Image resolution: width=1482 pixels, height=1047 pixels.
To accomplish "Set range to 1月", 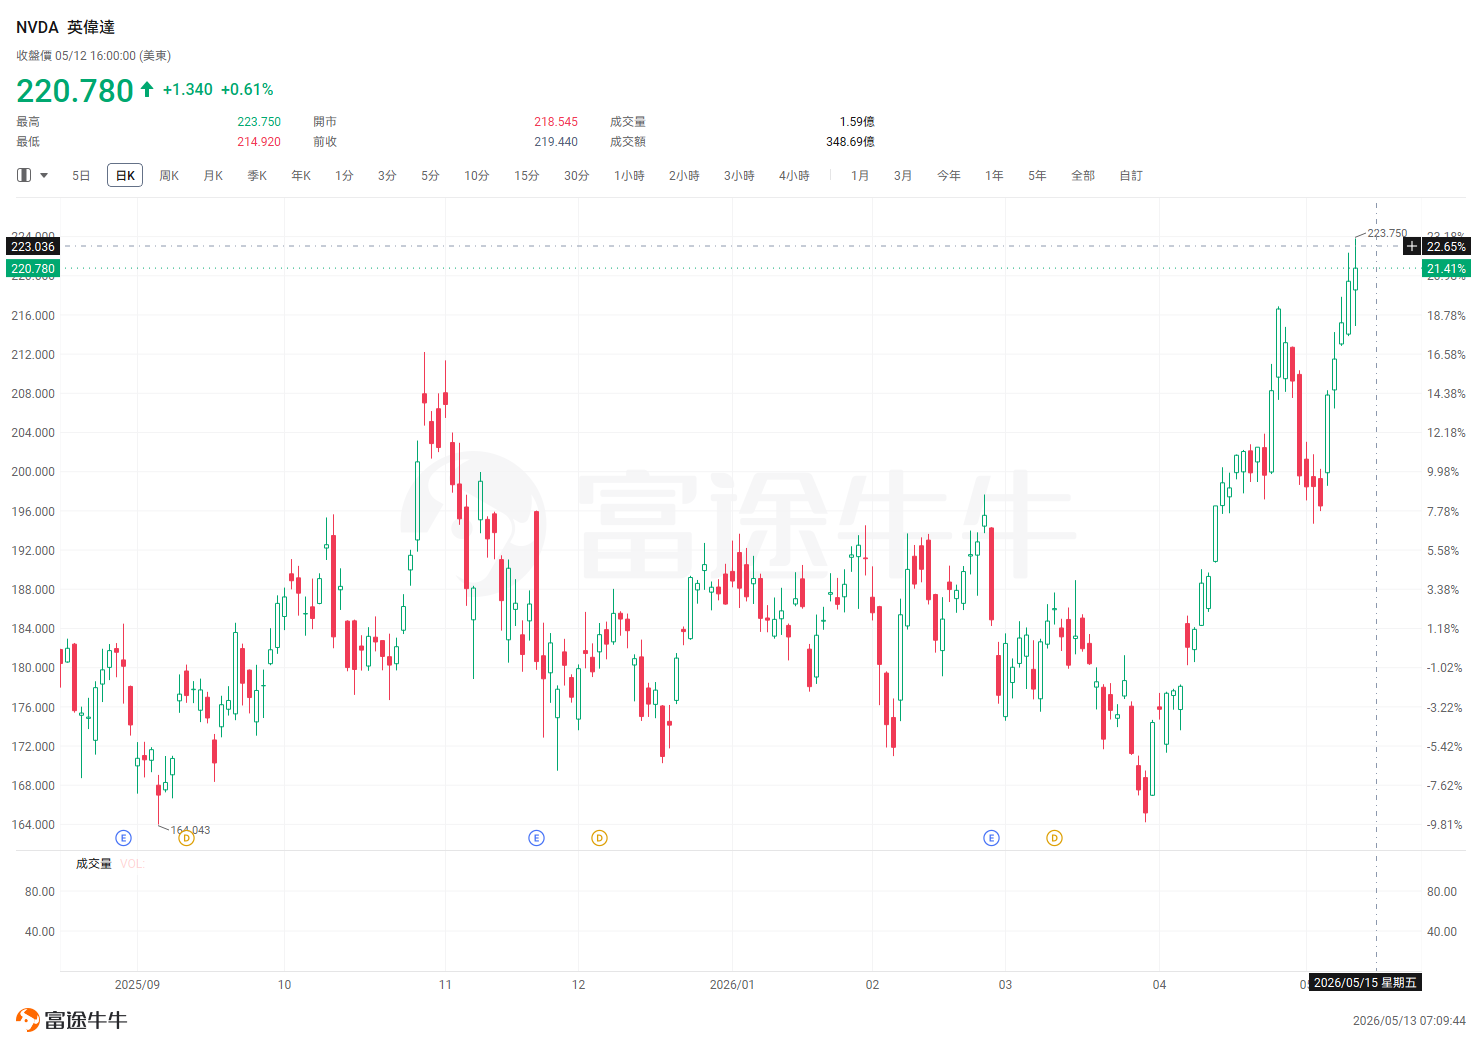I will tap(860, 176).
